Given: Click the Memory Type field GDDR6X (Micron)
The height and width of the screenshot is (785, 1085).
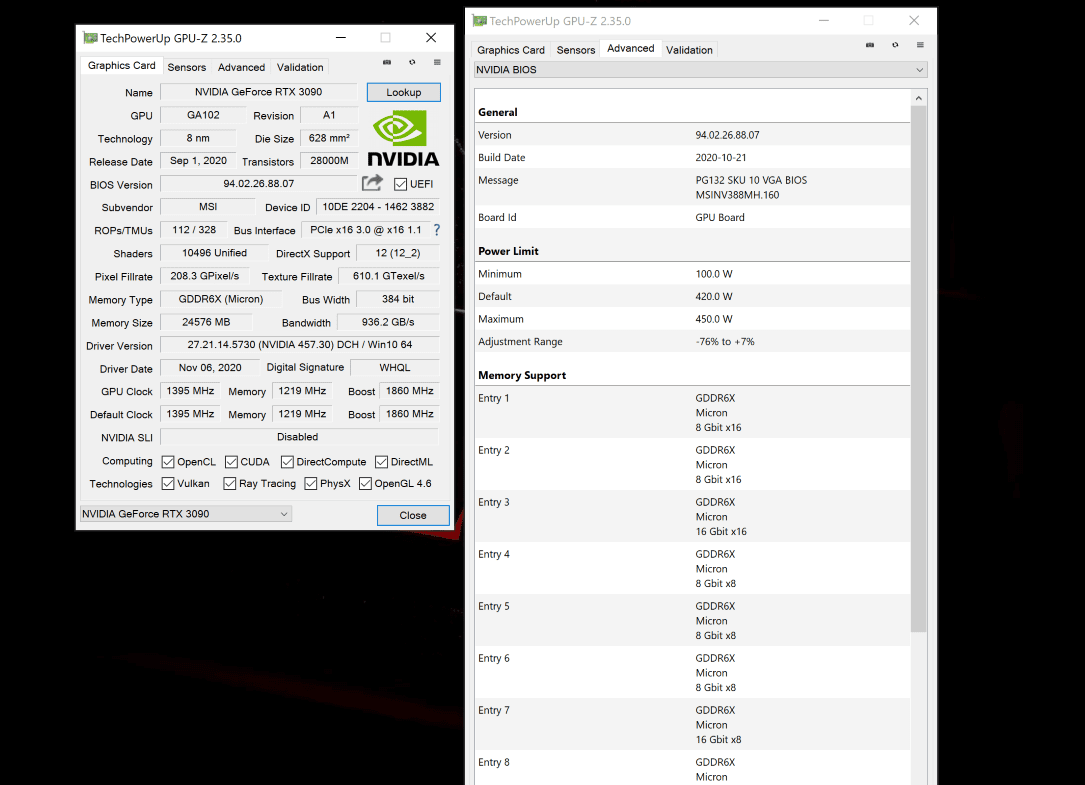Looking at the screenshot, I should point(221,299).
